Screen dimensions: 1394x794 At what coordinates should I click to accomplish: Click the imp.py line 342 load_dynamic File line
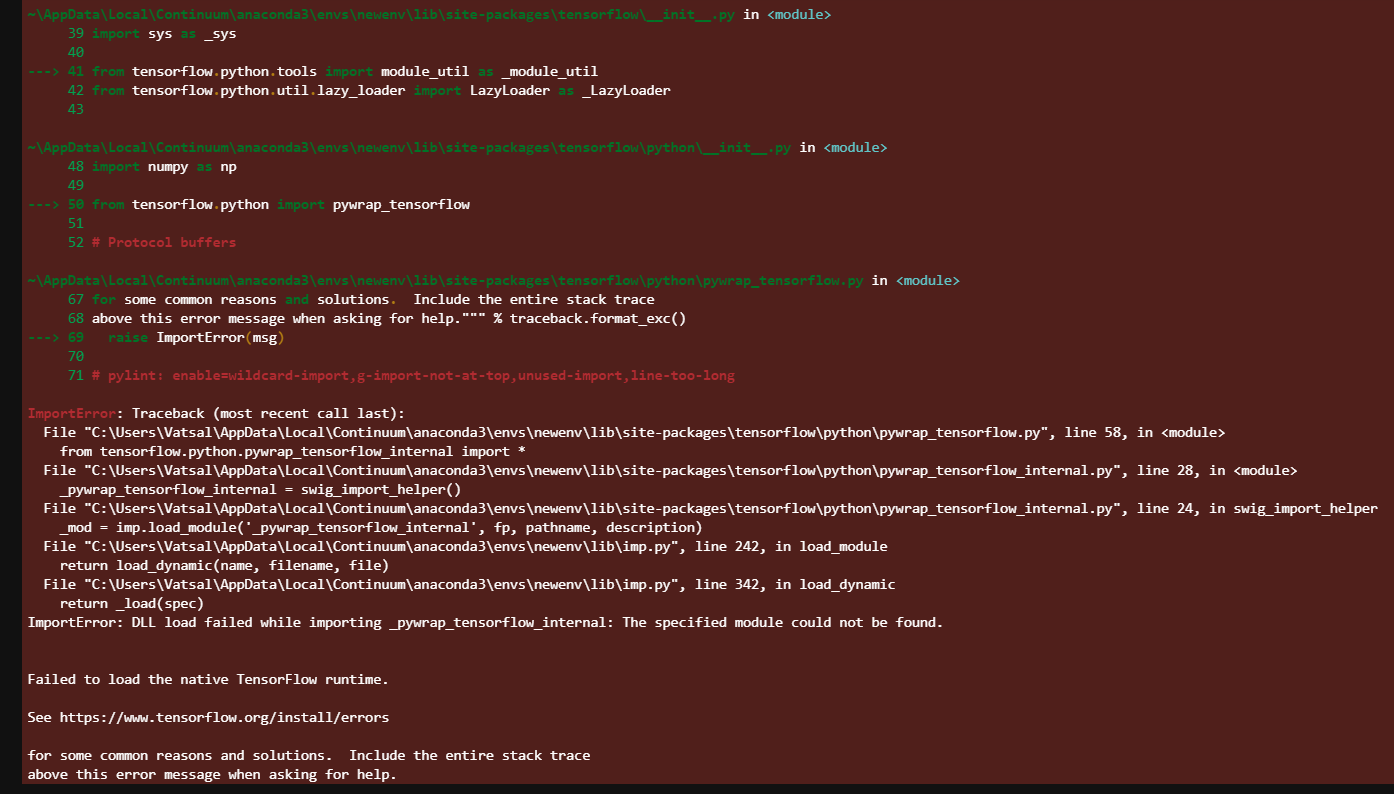[470, 585]
